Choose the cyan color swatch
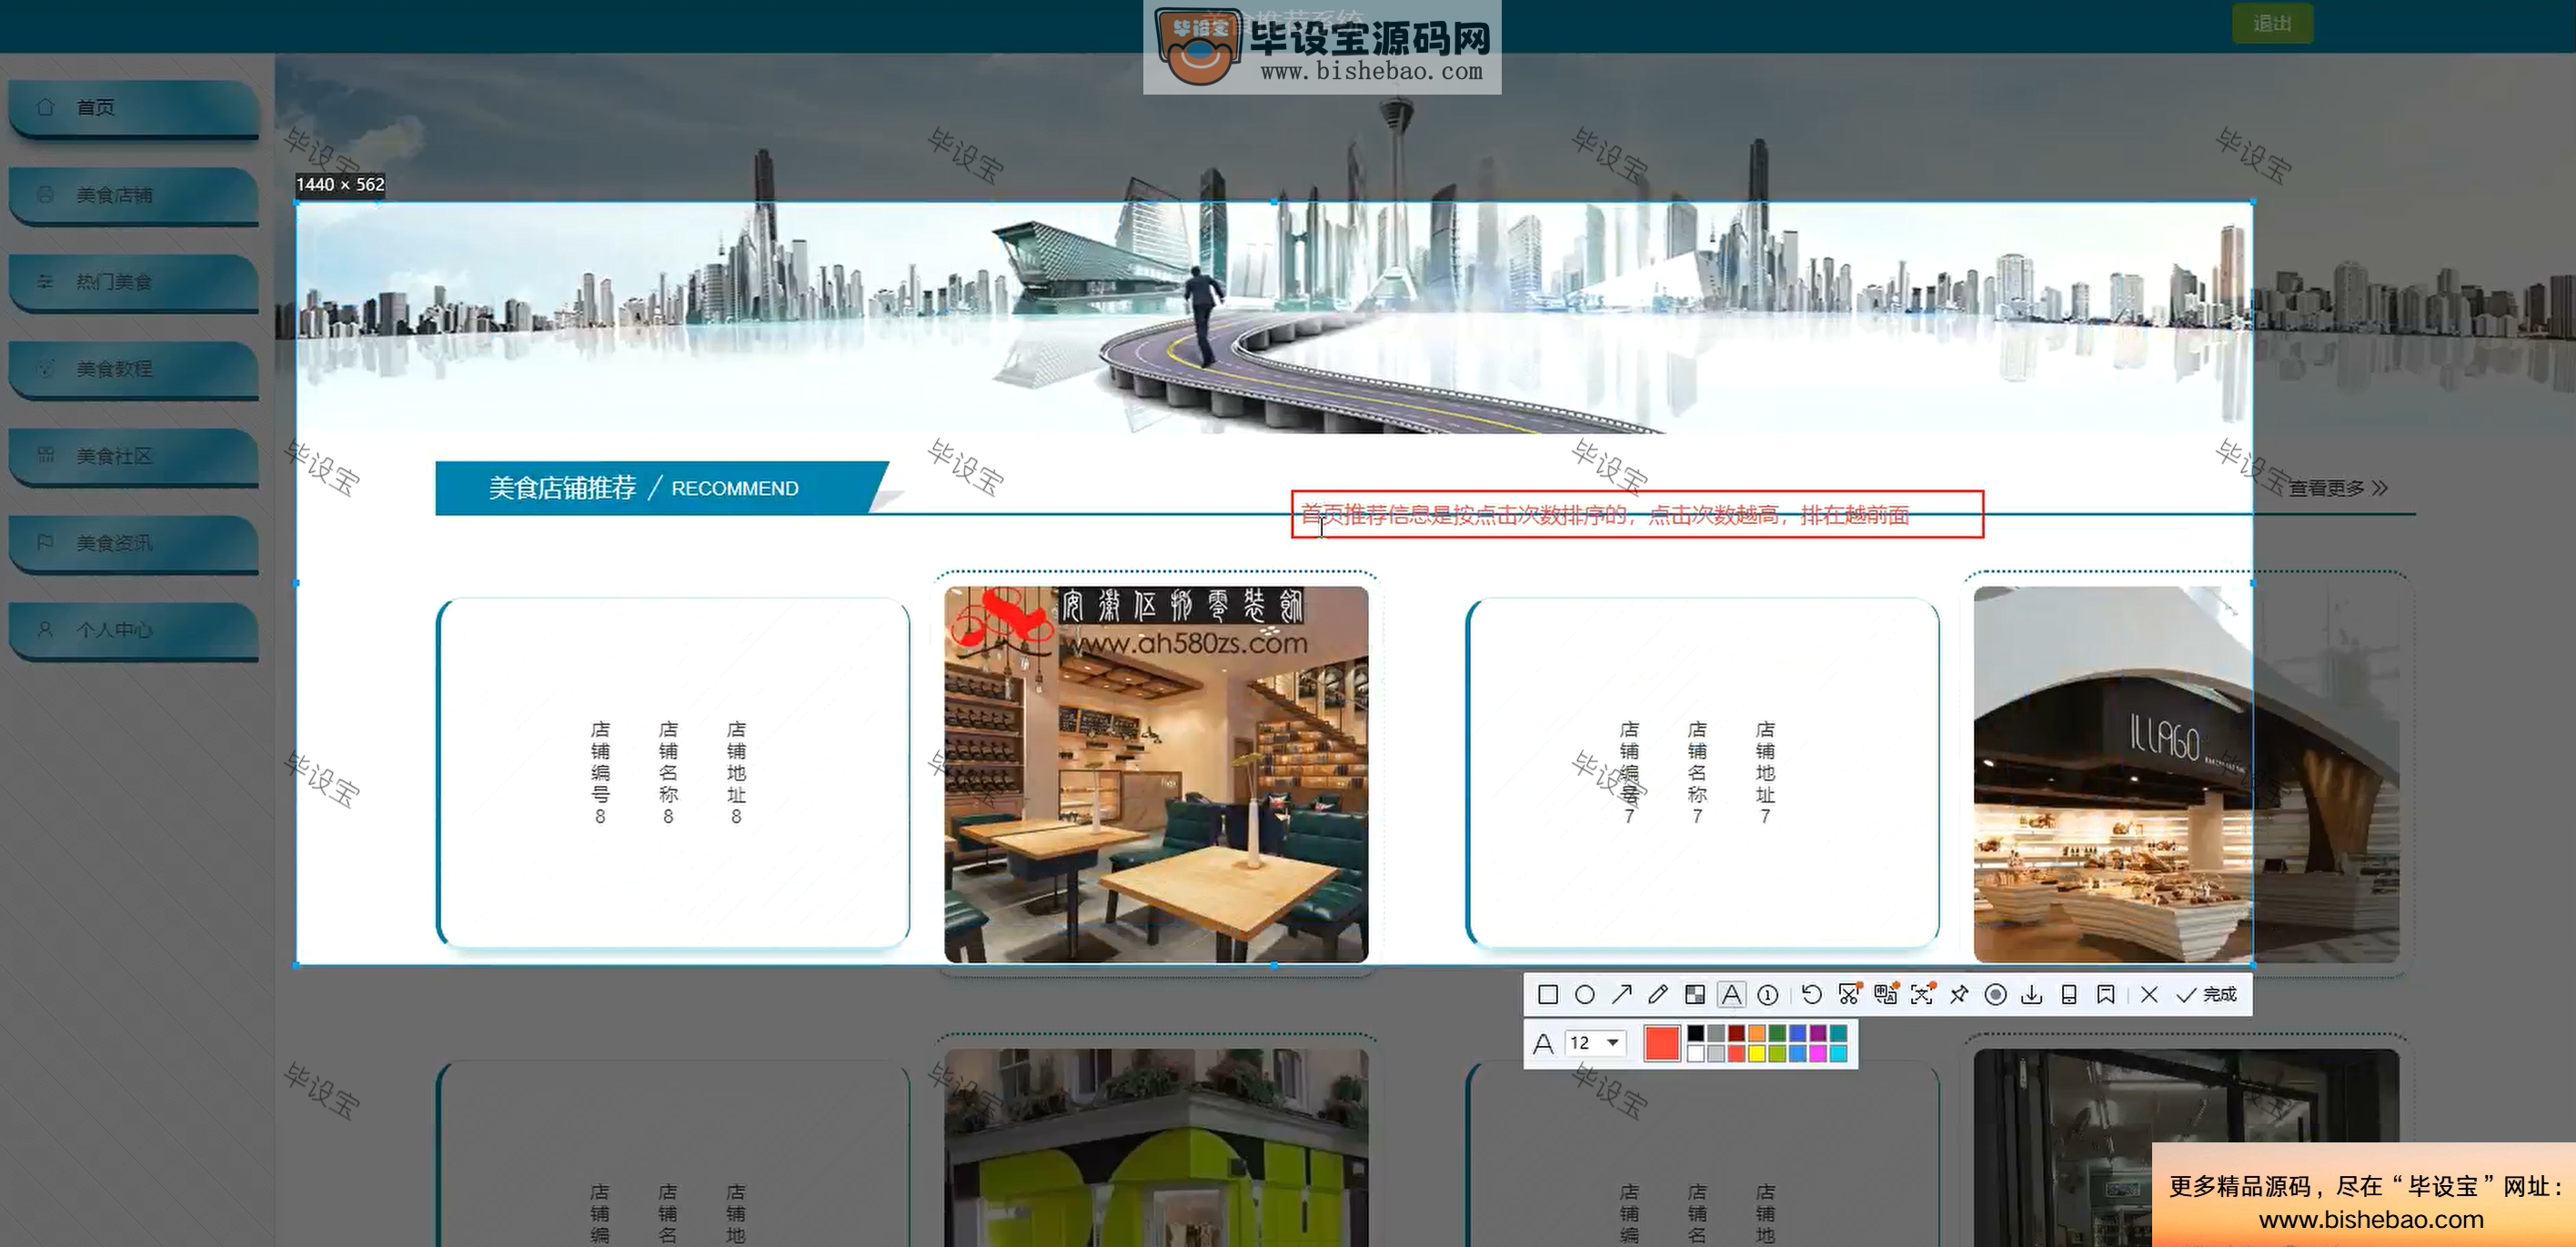The image size is (2576, 1247). pos(1838,1053)
